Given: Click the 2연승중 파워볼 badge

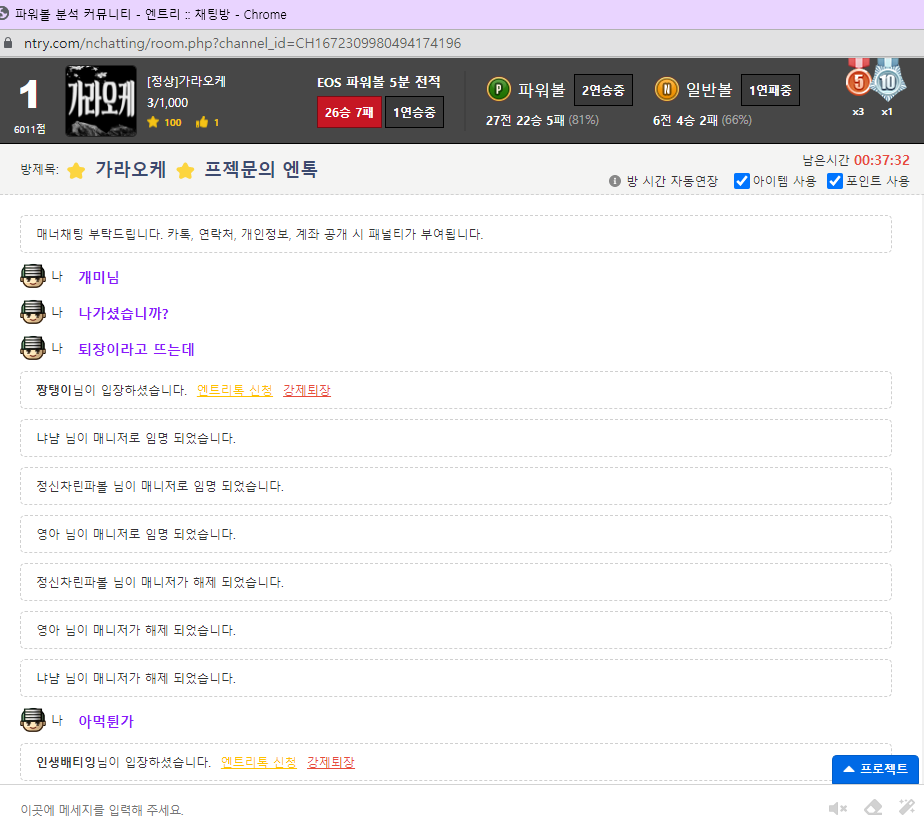Looking at the screenshot, I should coord(603,90).
